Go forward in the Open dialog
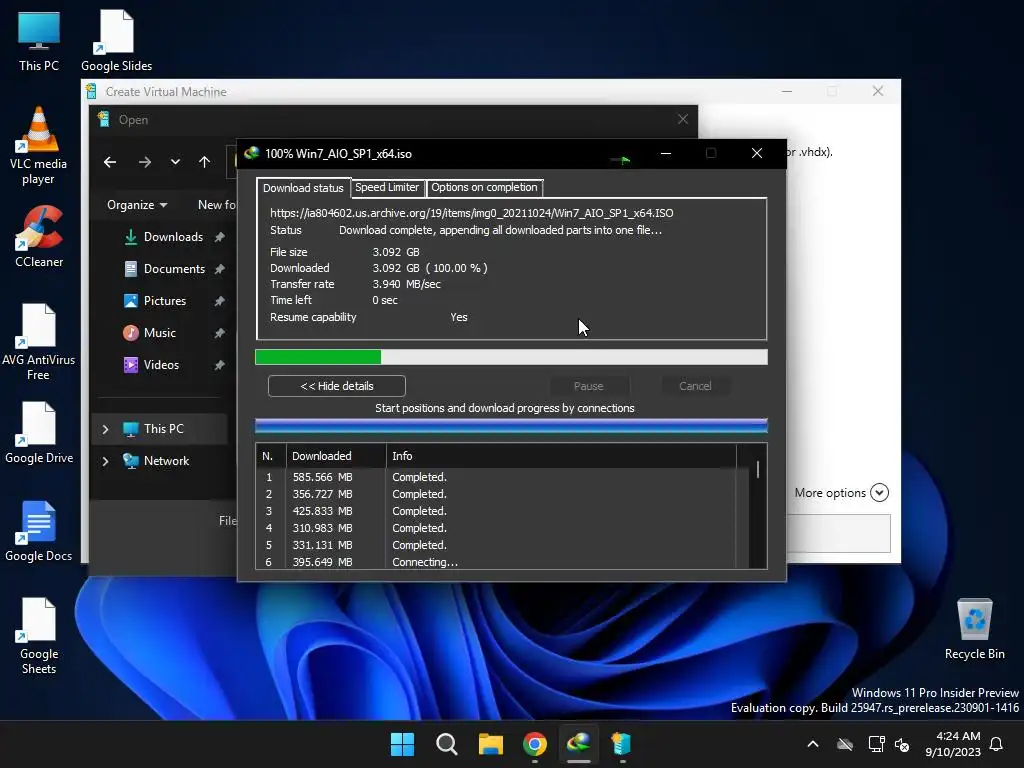This screenshot has height=768, width=1024. click(145, 162)
